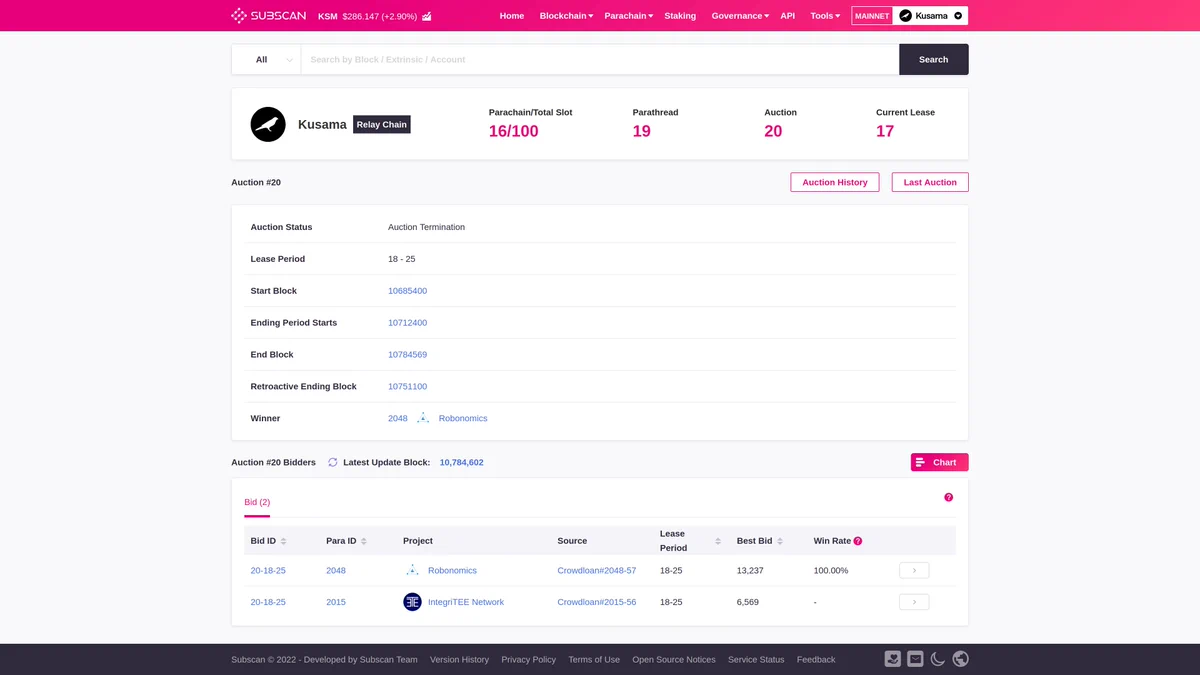Open Para ID 2048 in the bid table

pos(336,570)
